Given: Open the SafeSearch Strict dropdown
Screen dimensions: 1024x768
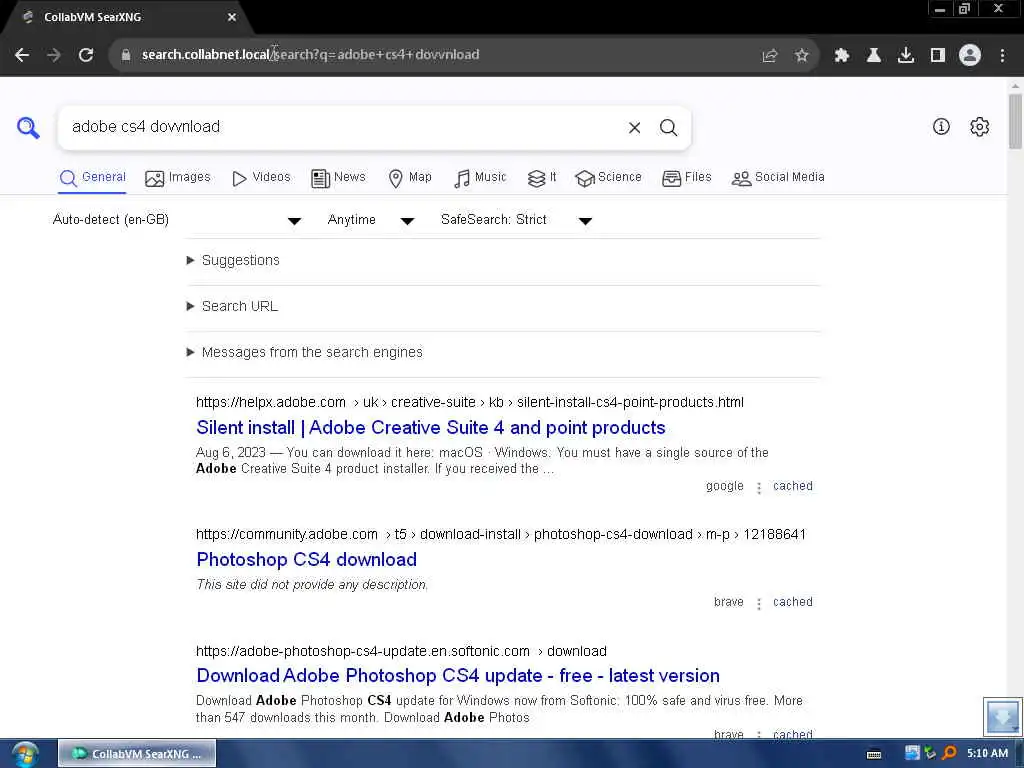Looking at the screenshot, I should (516, 220).
